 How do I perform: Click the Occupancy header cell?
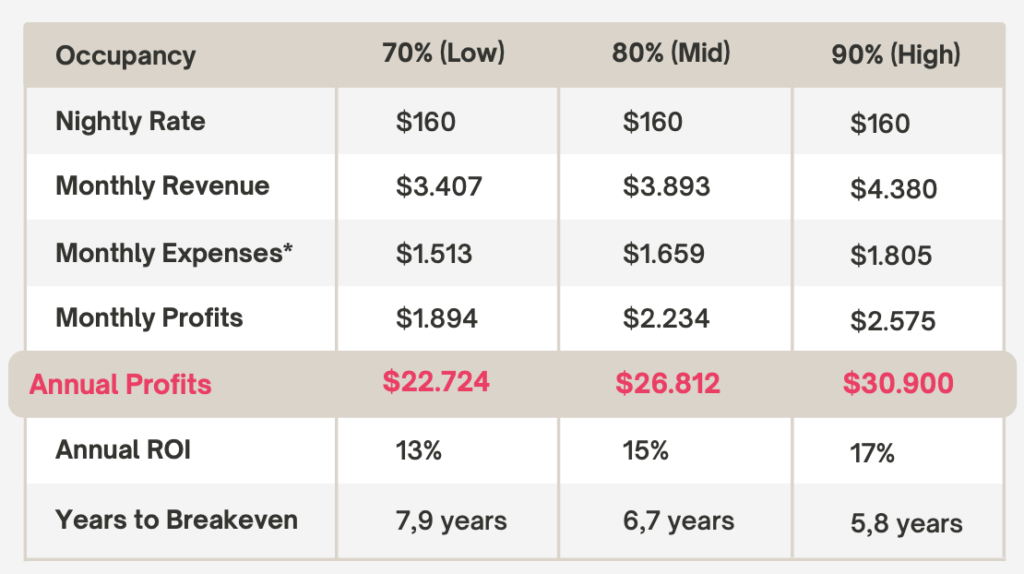click(x=125, y=56)
